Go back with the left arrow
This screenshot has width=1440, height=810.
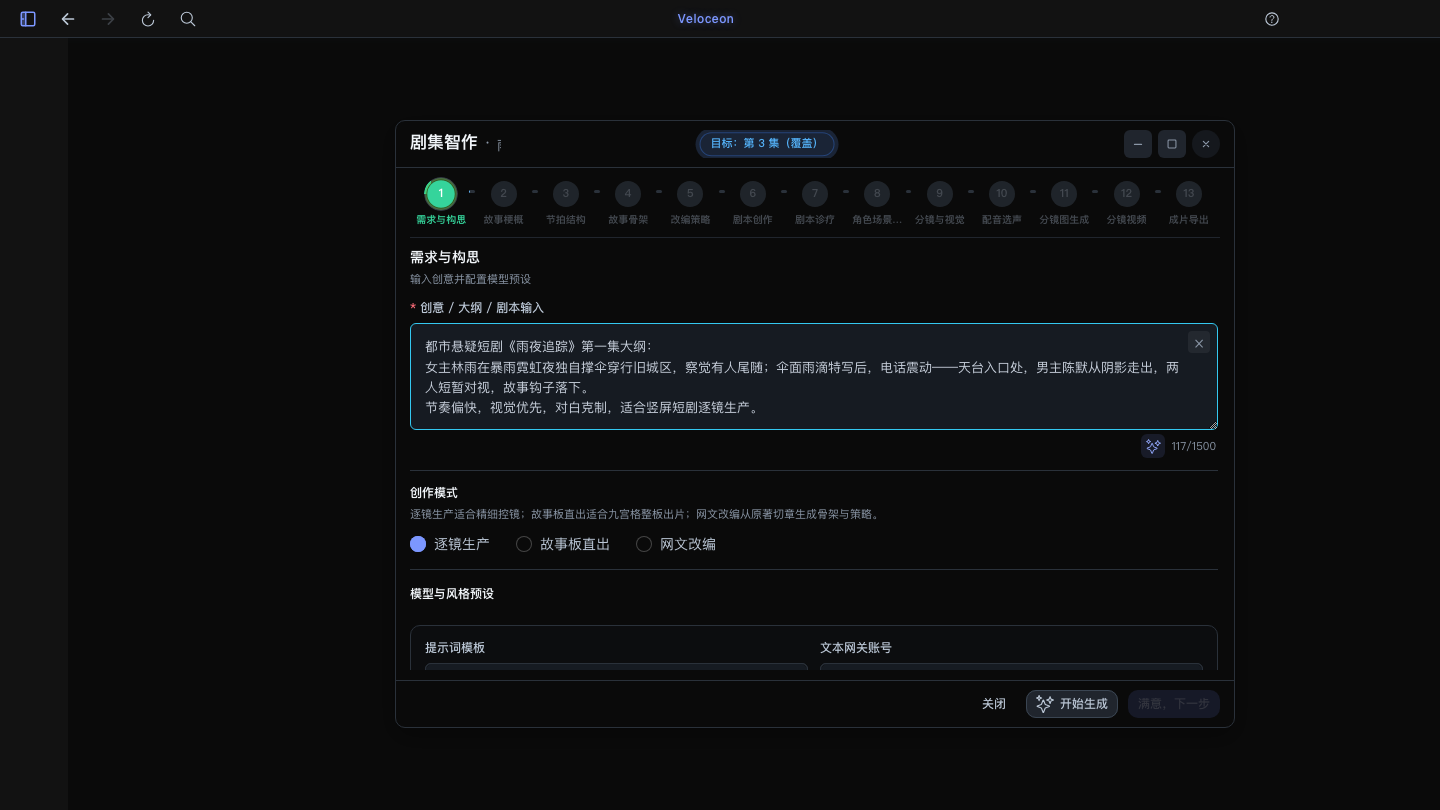(68, 19)
